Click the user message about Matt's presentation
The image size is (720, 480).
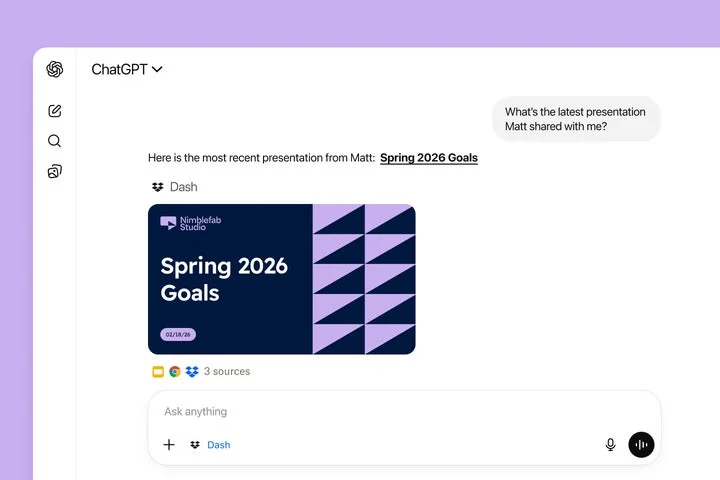point(576,119)
